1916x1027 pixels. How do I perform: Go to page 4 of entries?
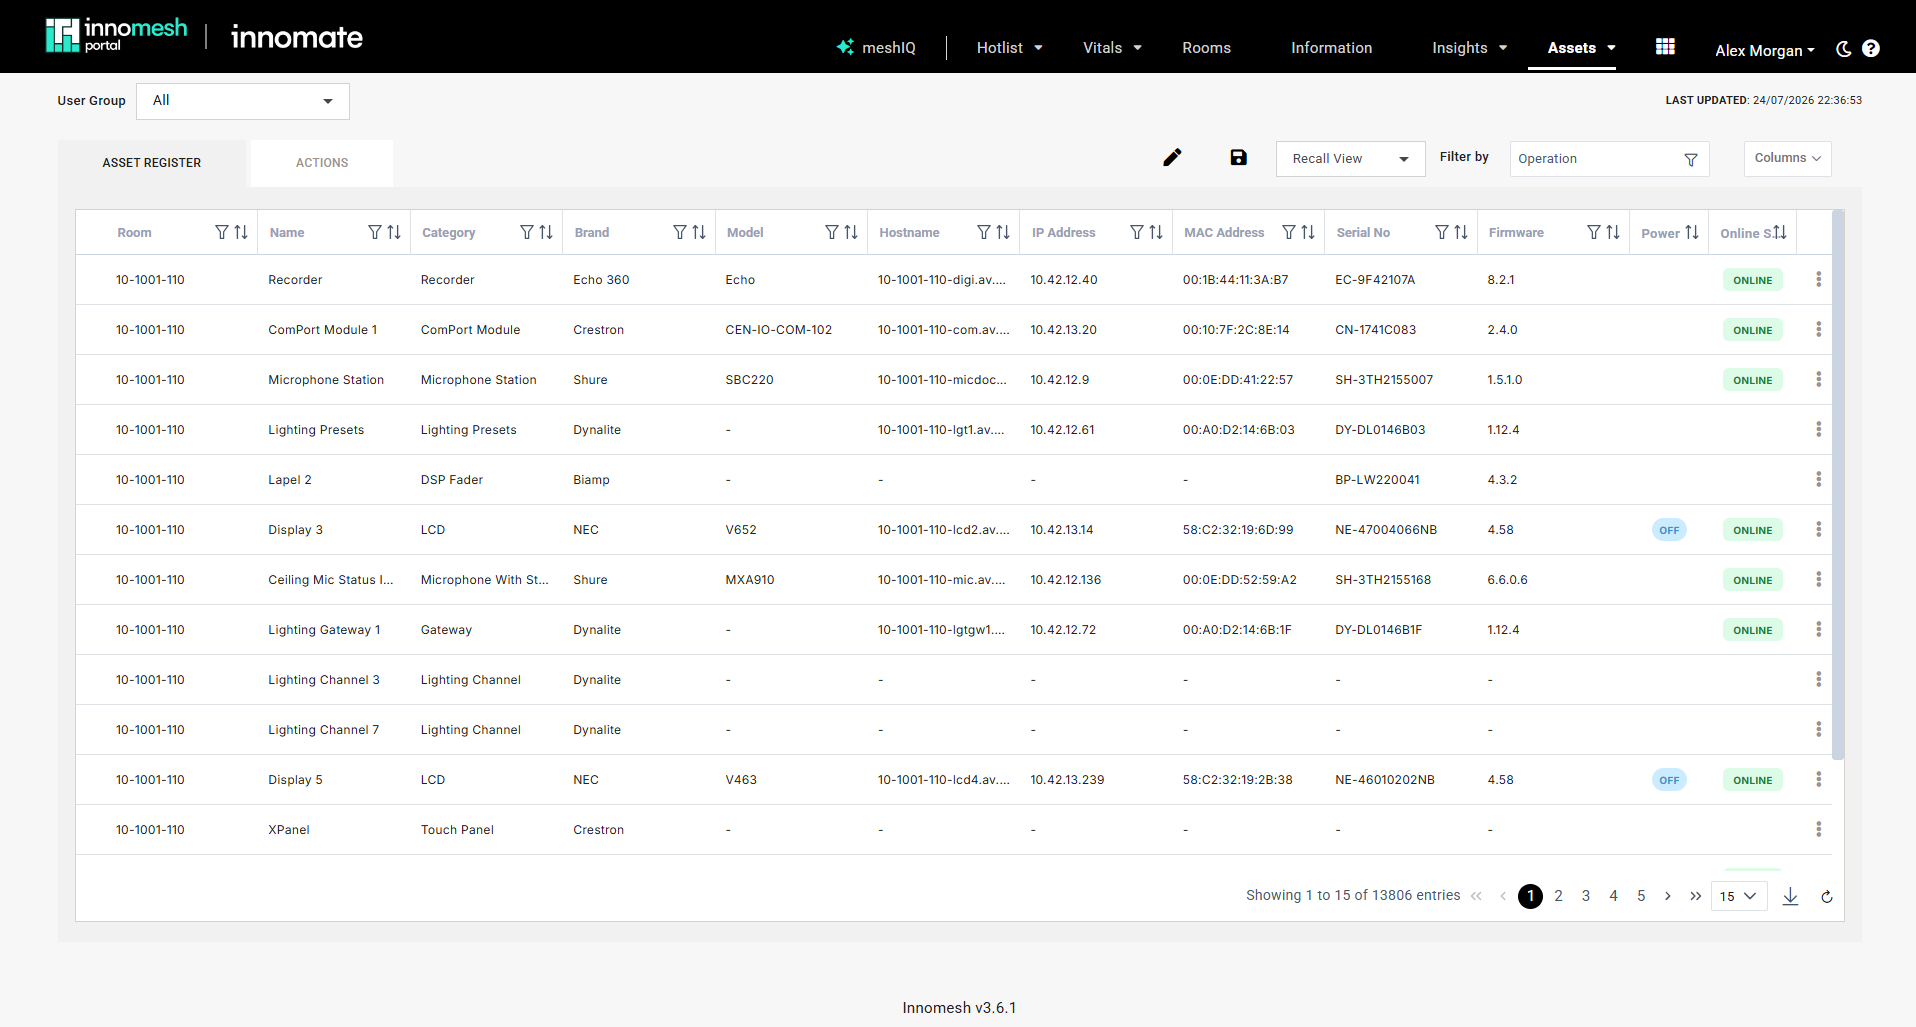(x=1613, y=896)
